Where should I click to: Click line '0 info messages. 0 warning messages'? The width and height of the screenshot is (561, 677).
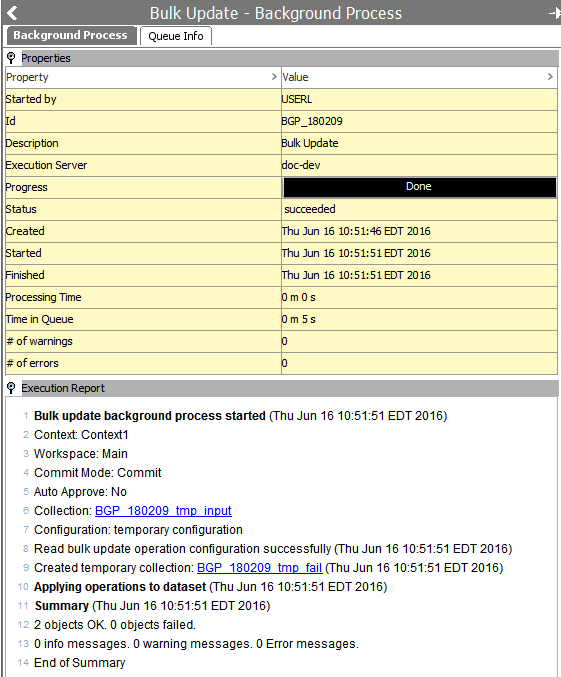click(196, 644)
